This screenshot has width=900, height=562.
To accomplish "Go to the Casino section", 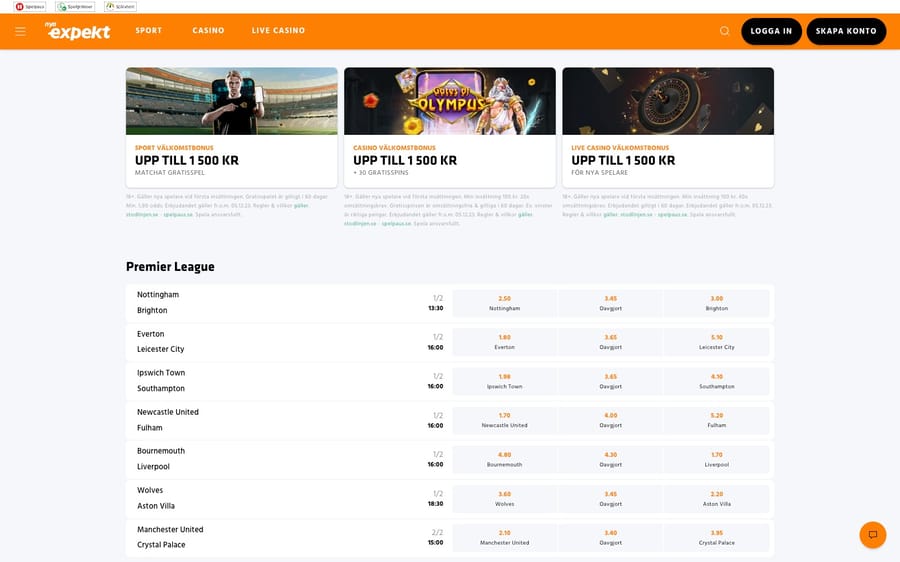I will (208, 31).
